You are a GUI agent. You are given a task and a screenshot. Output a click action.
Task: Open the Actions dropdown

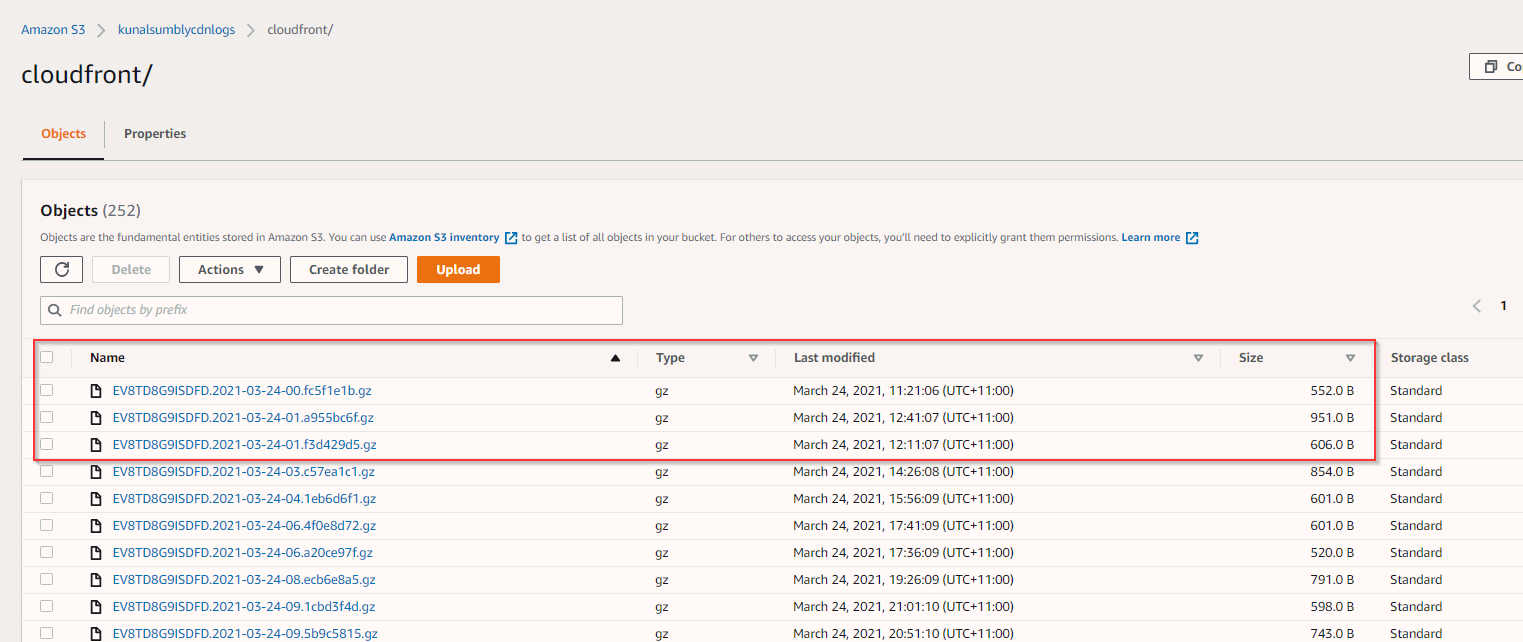click(229, 269)
